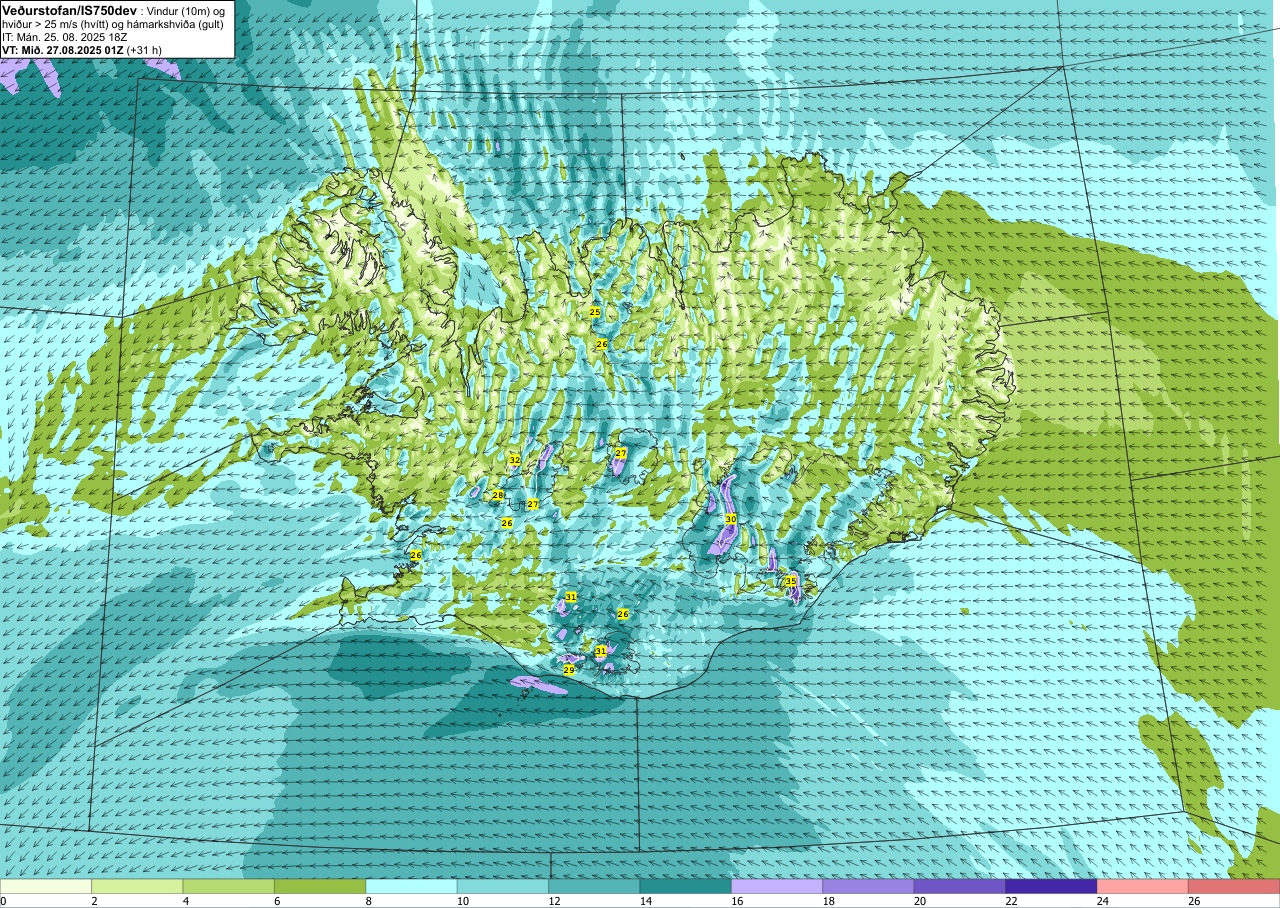The height and width of the screenshot is (908, 1280).
Task: Click the 0–2 m/s pale yellow legend swatch
Action: [x=46, y=886]
